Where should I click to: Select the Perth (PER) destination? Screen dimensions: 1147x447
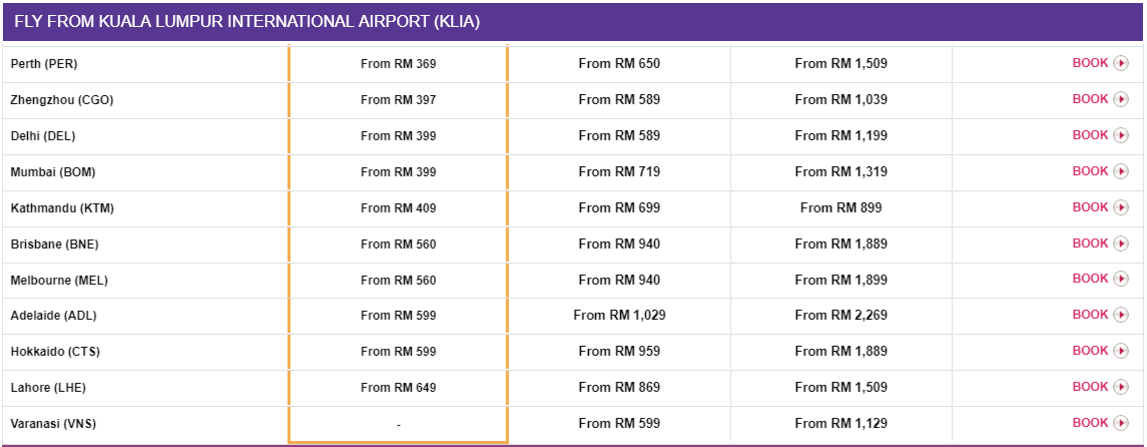click(x=44, y=64)
